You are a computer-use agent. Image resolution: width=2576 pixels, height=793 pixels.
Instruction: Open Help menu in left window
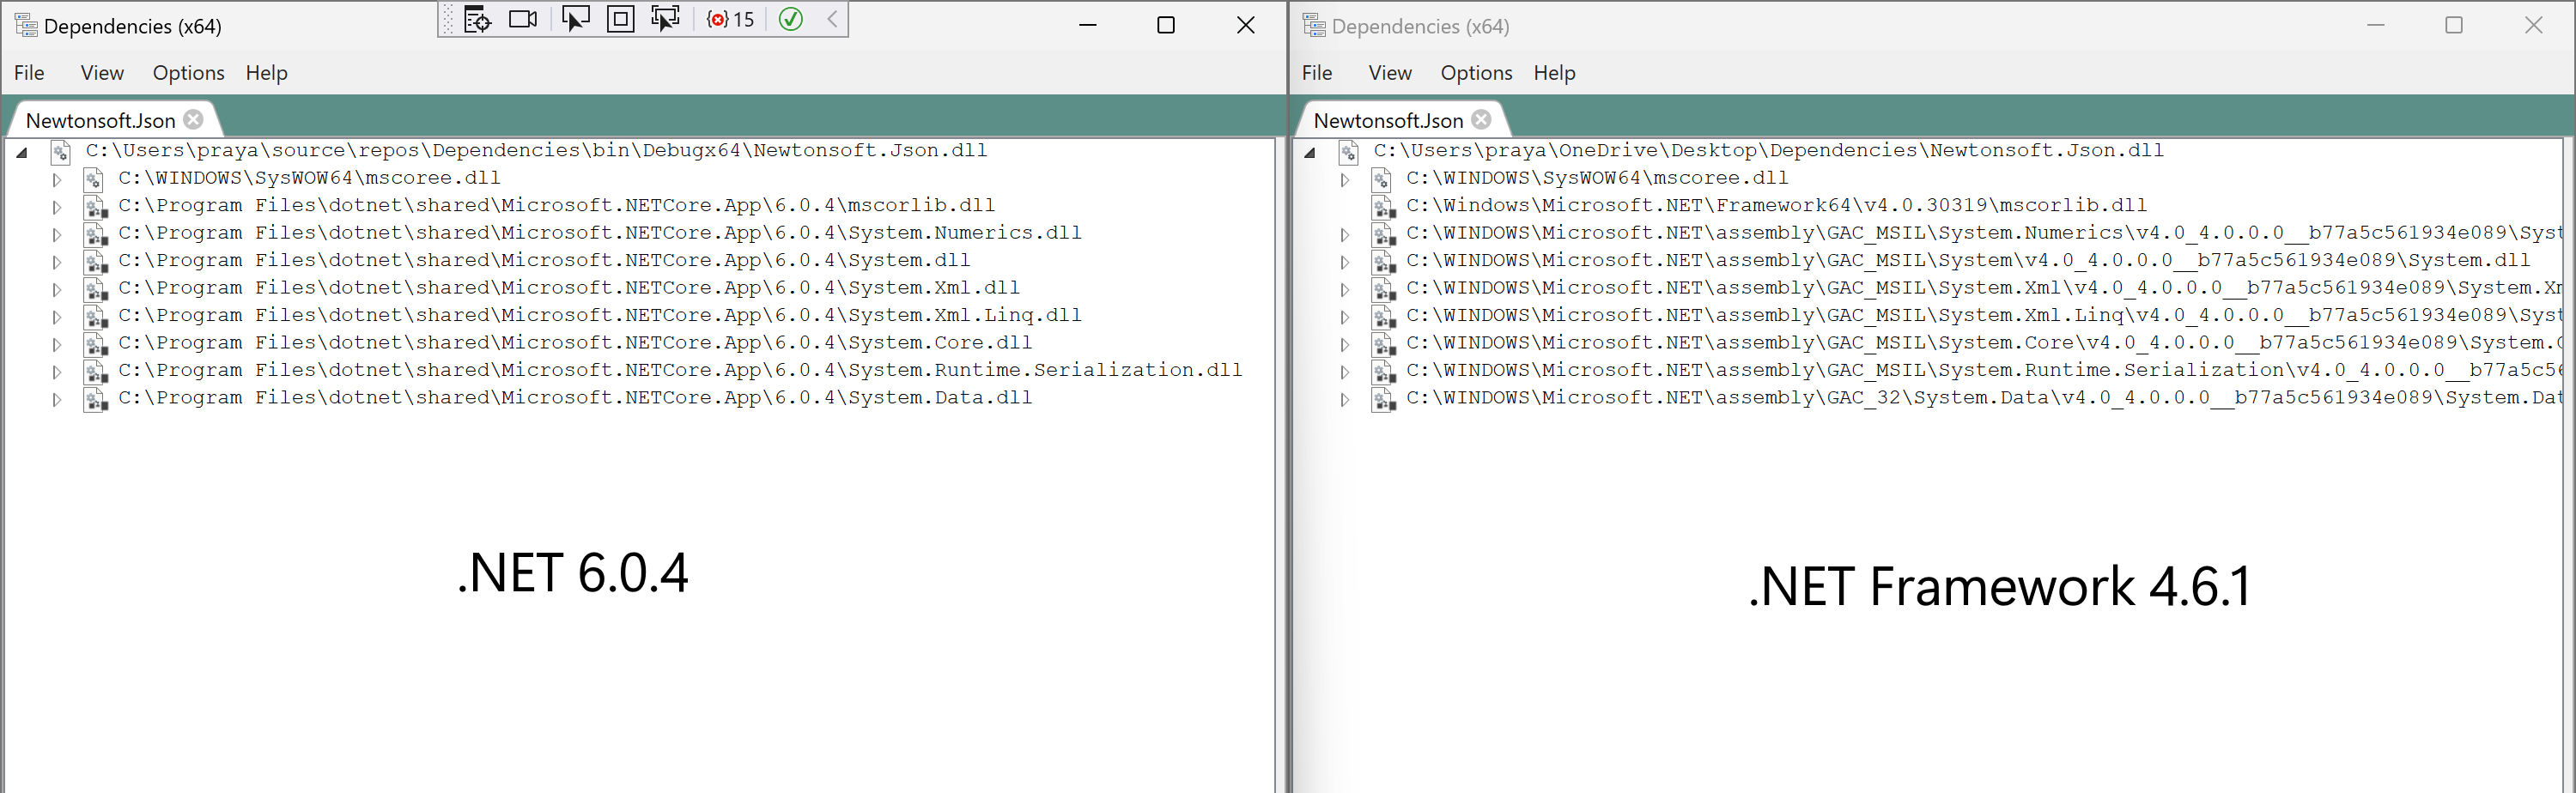(267, 73)
